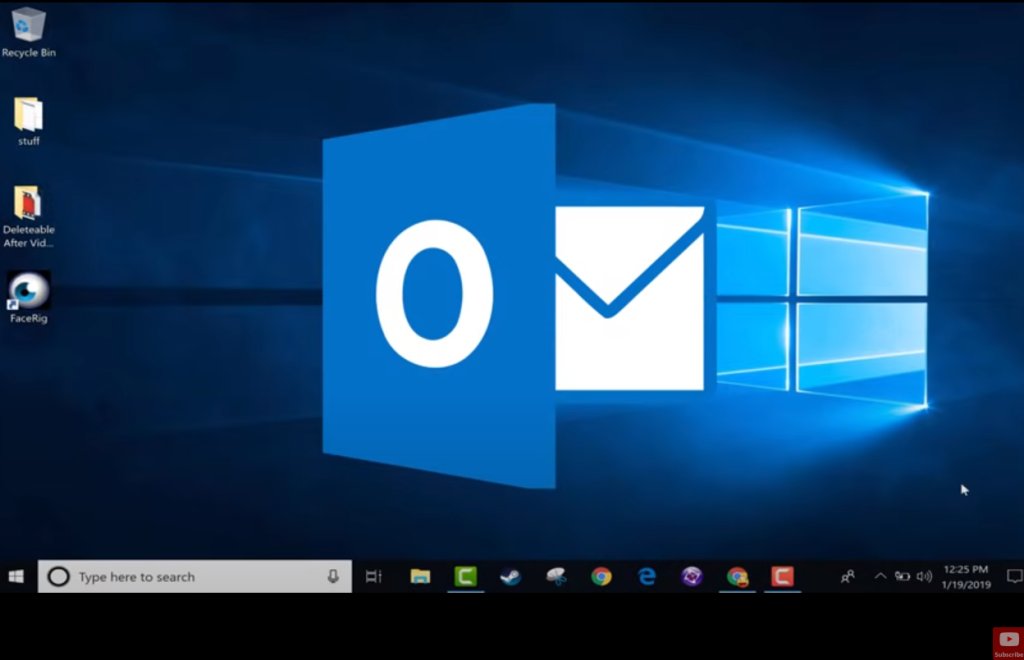The height and width of the screenshot is (660, 1024).
Task: Expand the hidden system tray icons chevron
Action: tap(880, 577)
